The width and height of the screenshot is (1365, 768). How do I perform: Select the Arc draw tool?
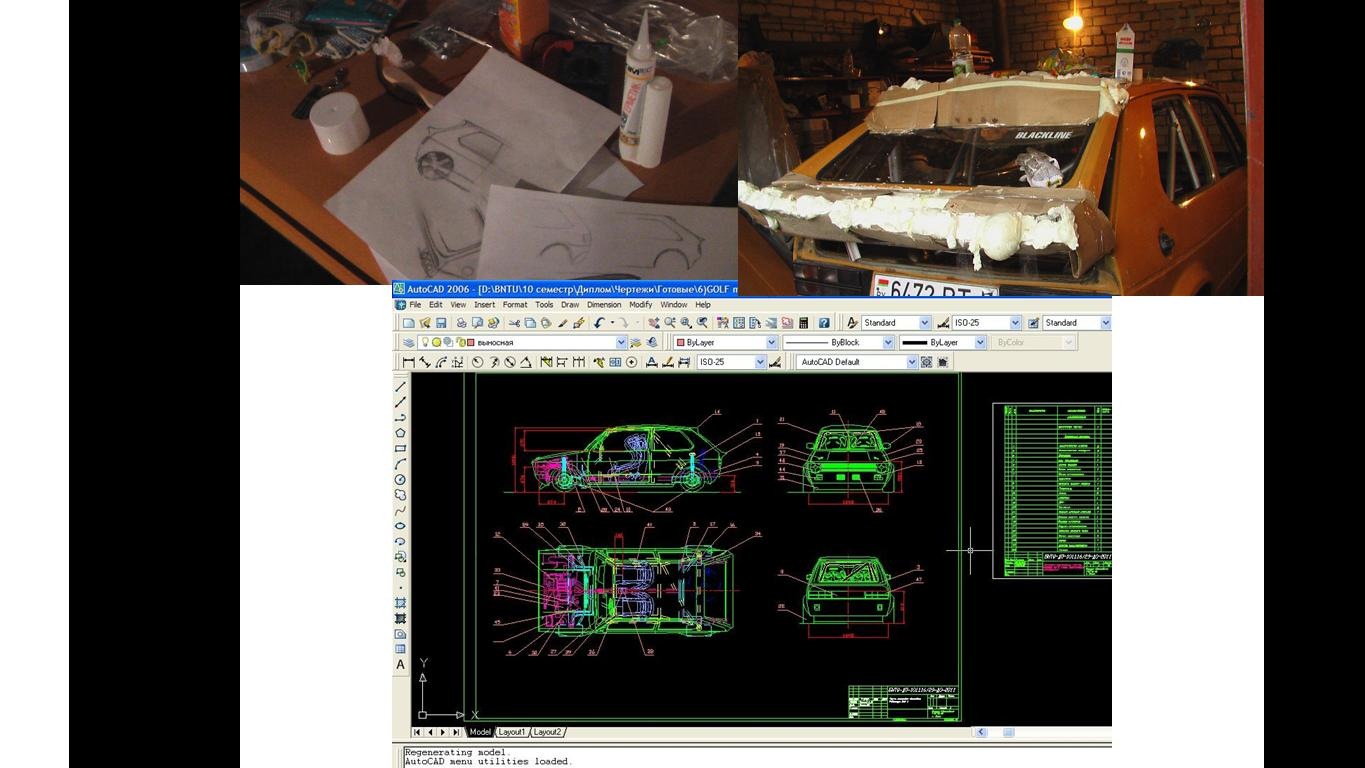point(401,464)
